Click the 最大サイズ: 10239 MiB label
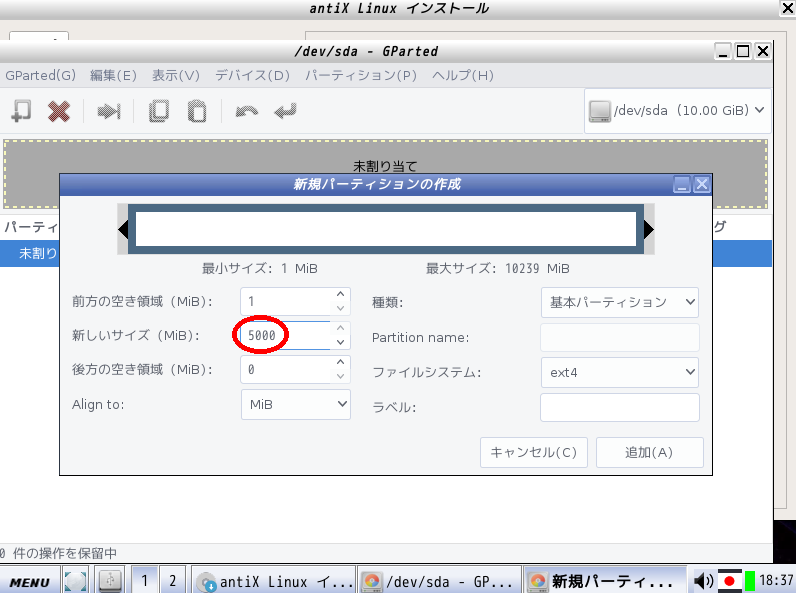 [x=498, y=269]
